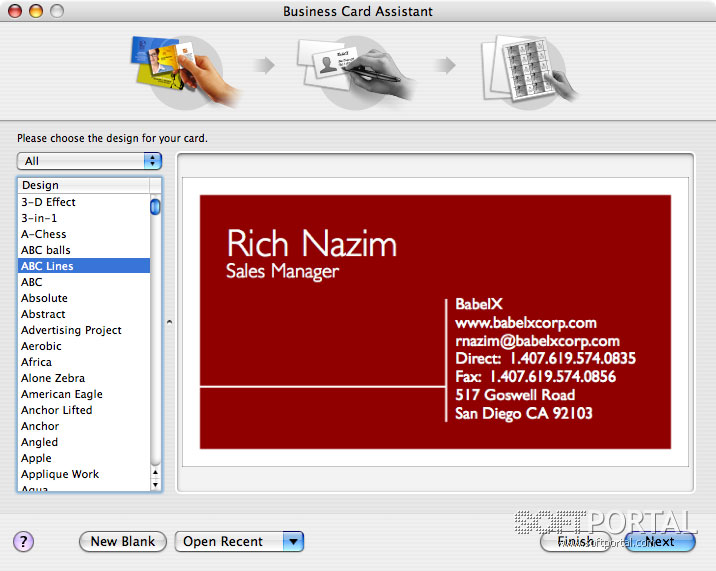Click the design list scroll down arrow
The width and height of the screenshot is (716, 571).
pos(155,485)
